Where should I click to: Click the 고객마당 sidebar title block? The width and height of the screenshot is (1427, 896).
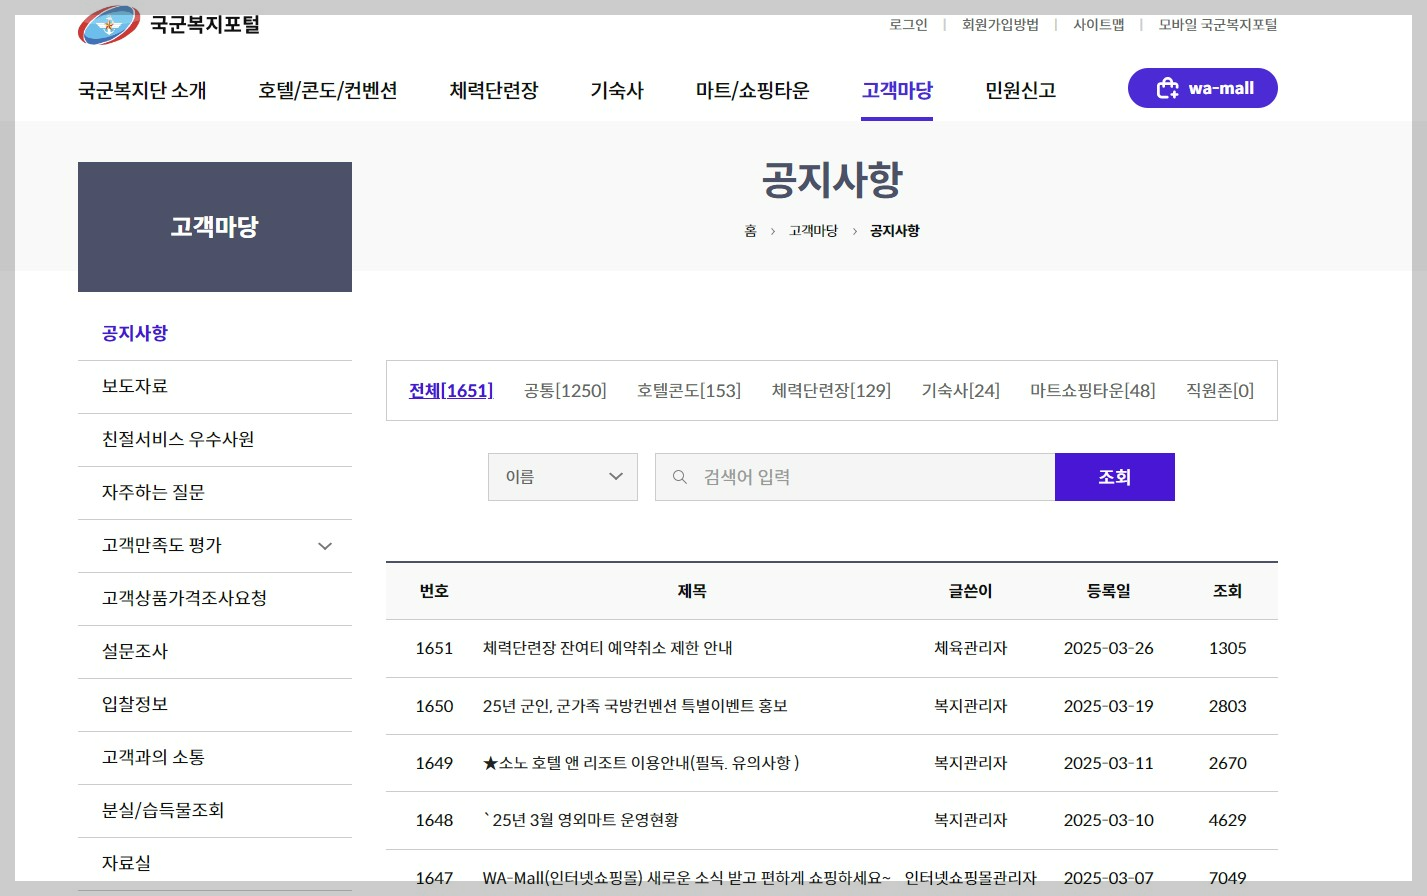[x=215, y=227]
